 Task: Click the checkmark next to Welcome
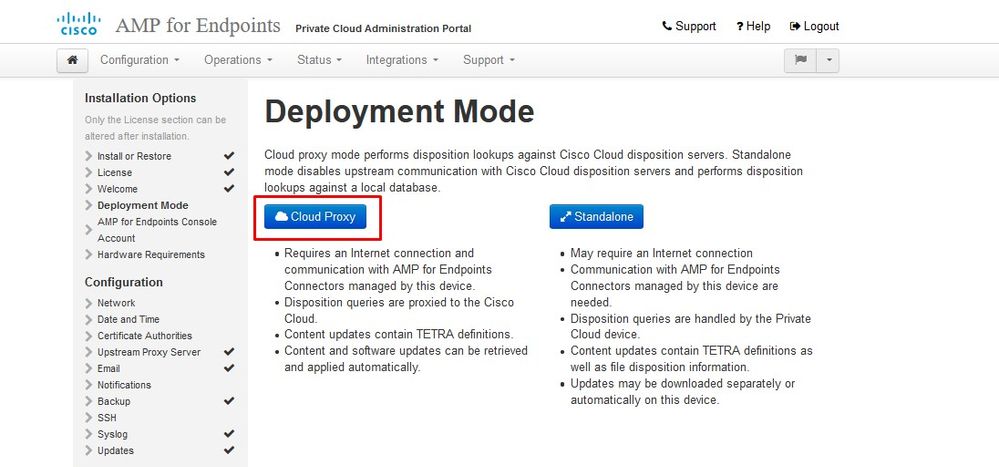coord(229,189)
